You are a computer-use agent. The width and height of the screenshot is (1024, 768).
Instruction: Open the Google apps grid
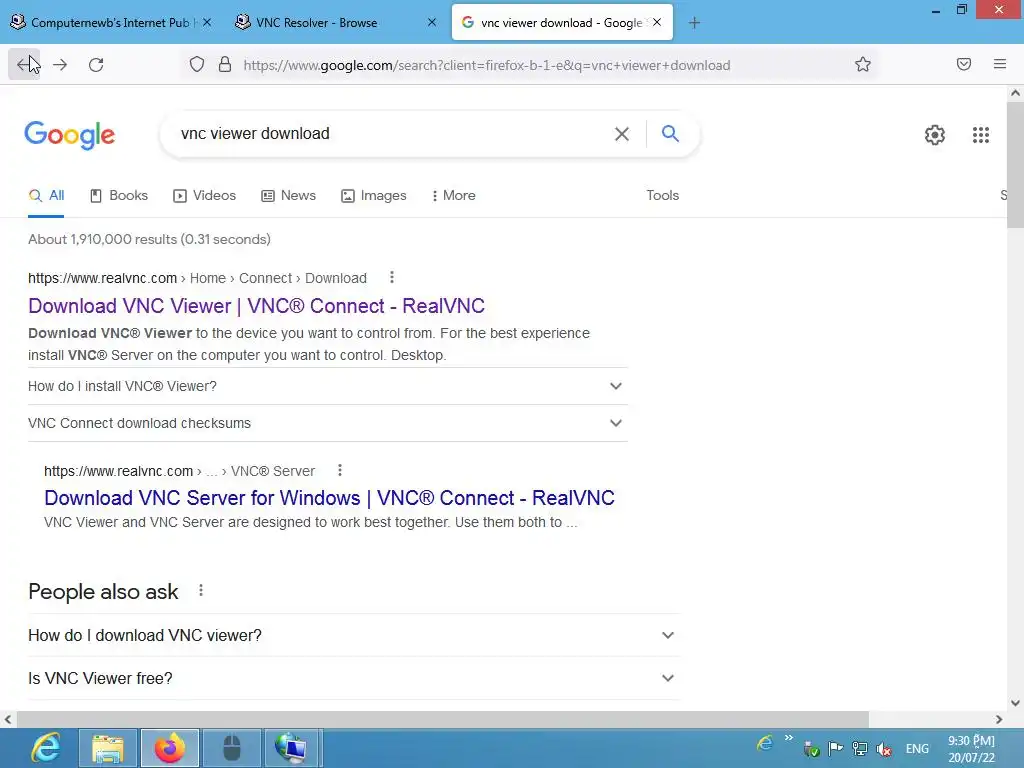coord(980,135)
